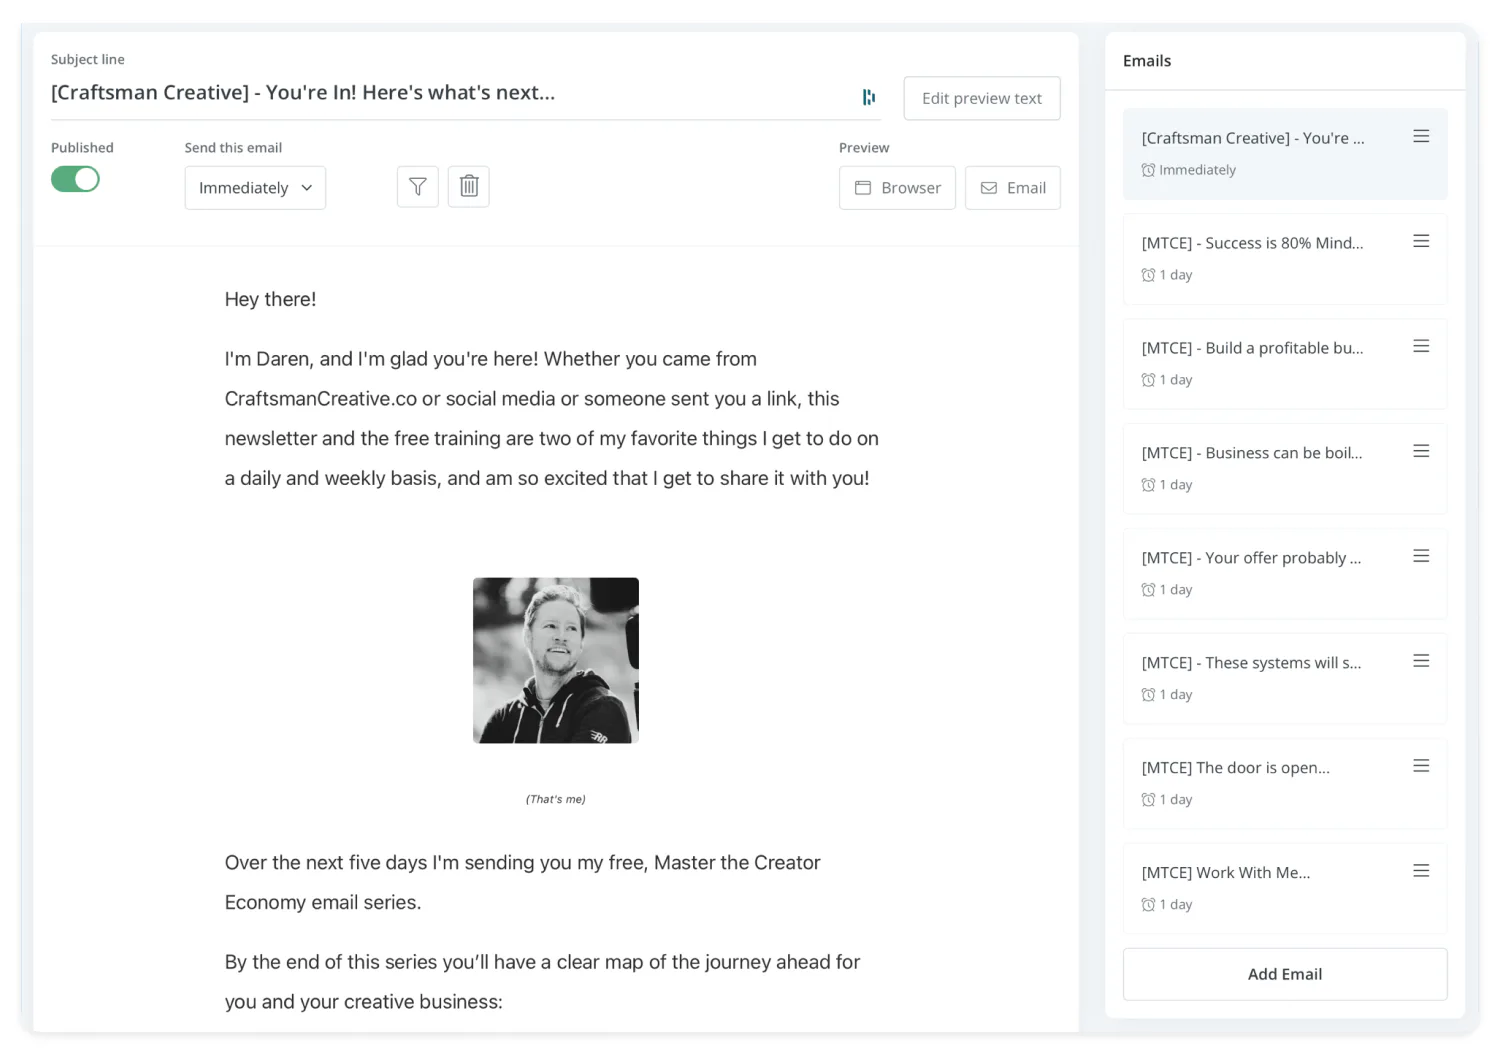The width and height of the screenshot is (1500, 1058).
Task: Click drag handle for 'Work With Me' email
Action: pos(1420,872)
